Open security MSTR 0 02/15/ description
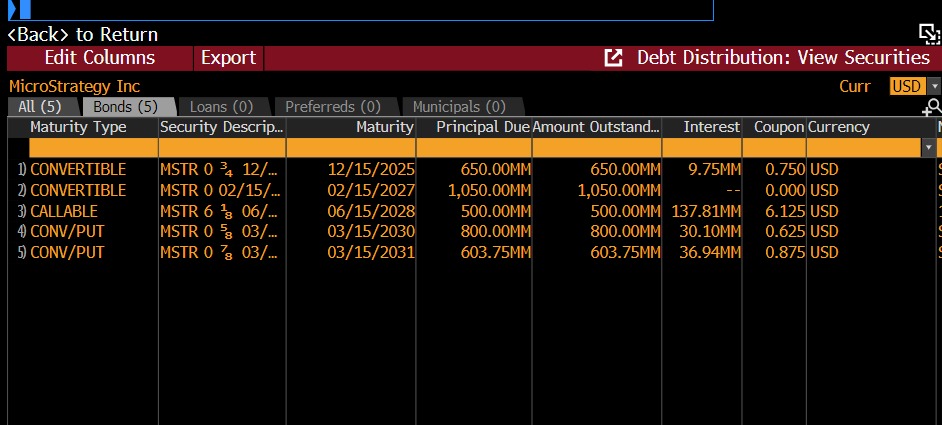Image resolution: width=942 pixels, height=425 pixels. coord(219,191)
